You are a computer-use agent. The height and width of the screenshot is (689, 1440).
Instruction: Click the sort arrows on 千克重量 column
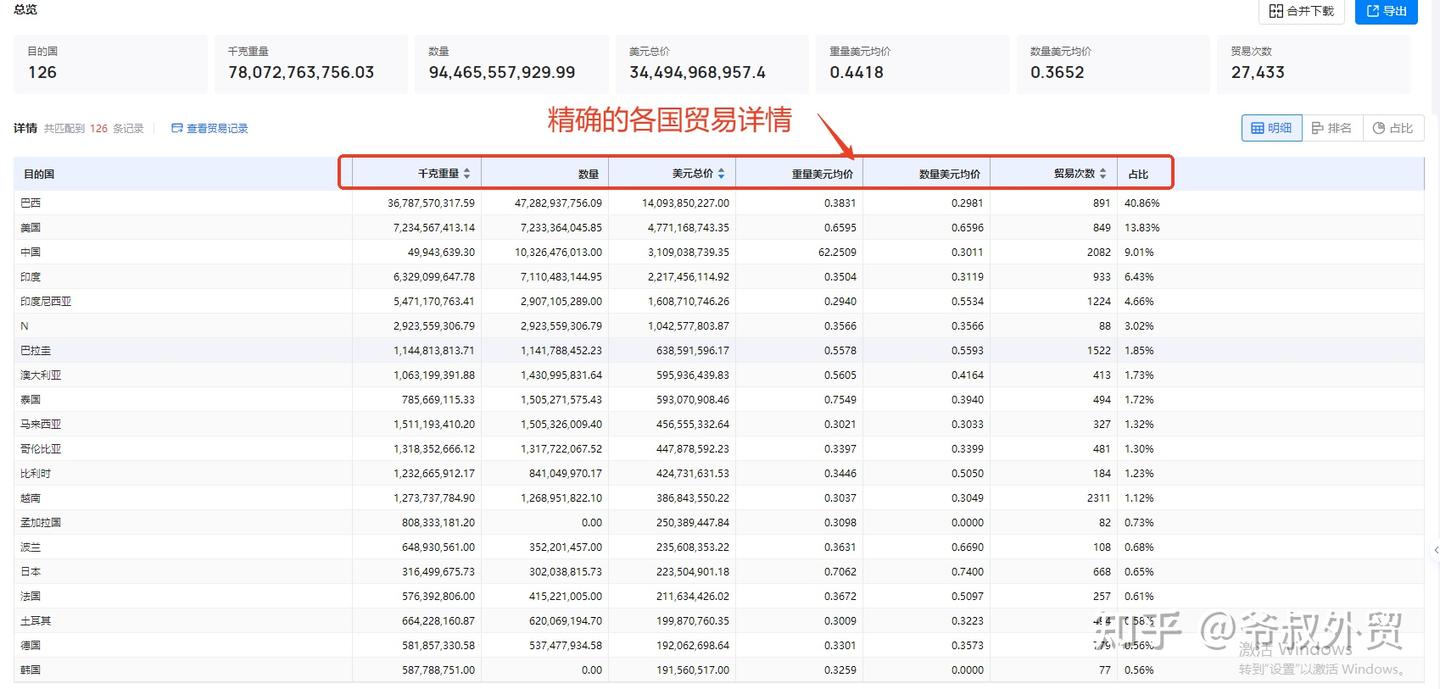click(469, 172)
